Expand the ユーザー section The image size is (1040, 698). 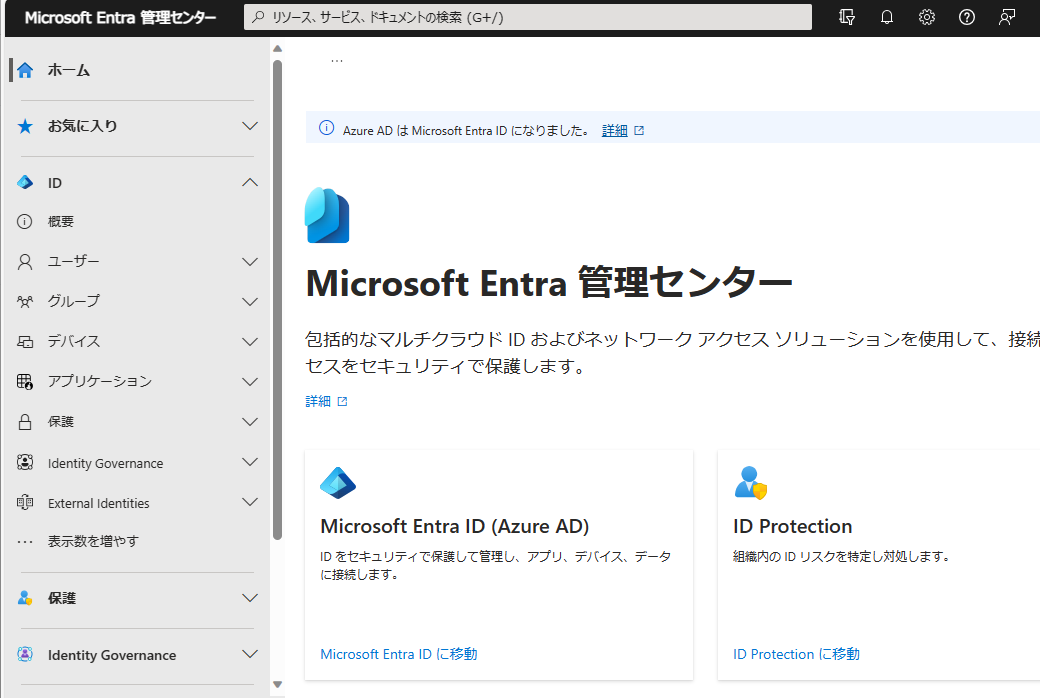pyautogui.click(x=249, y=261)
